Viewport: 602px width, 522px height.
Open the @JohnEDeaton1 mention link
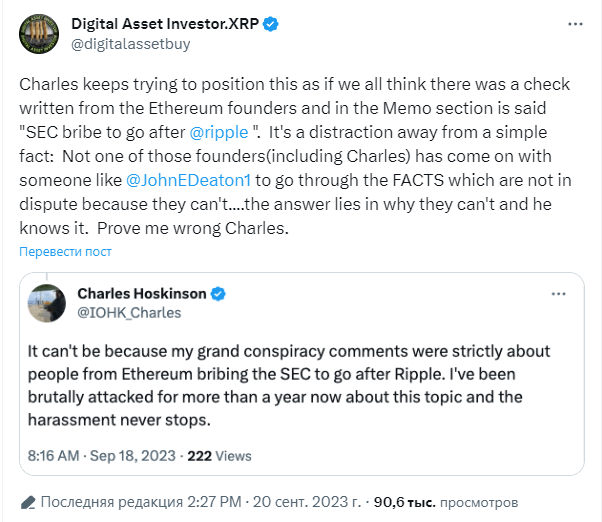pyautogui.click(x=189, y=180)
